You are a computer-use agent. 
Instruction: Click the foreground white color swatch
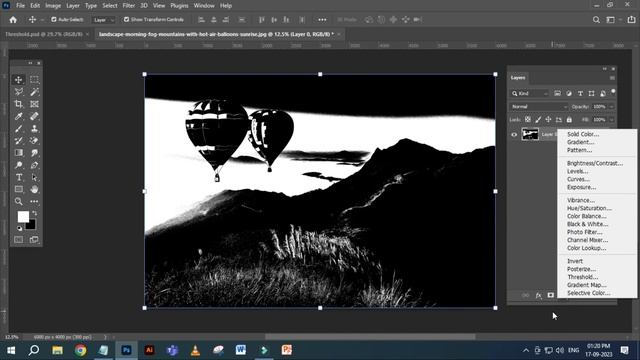[x=22, y=216]
